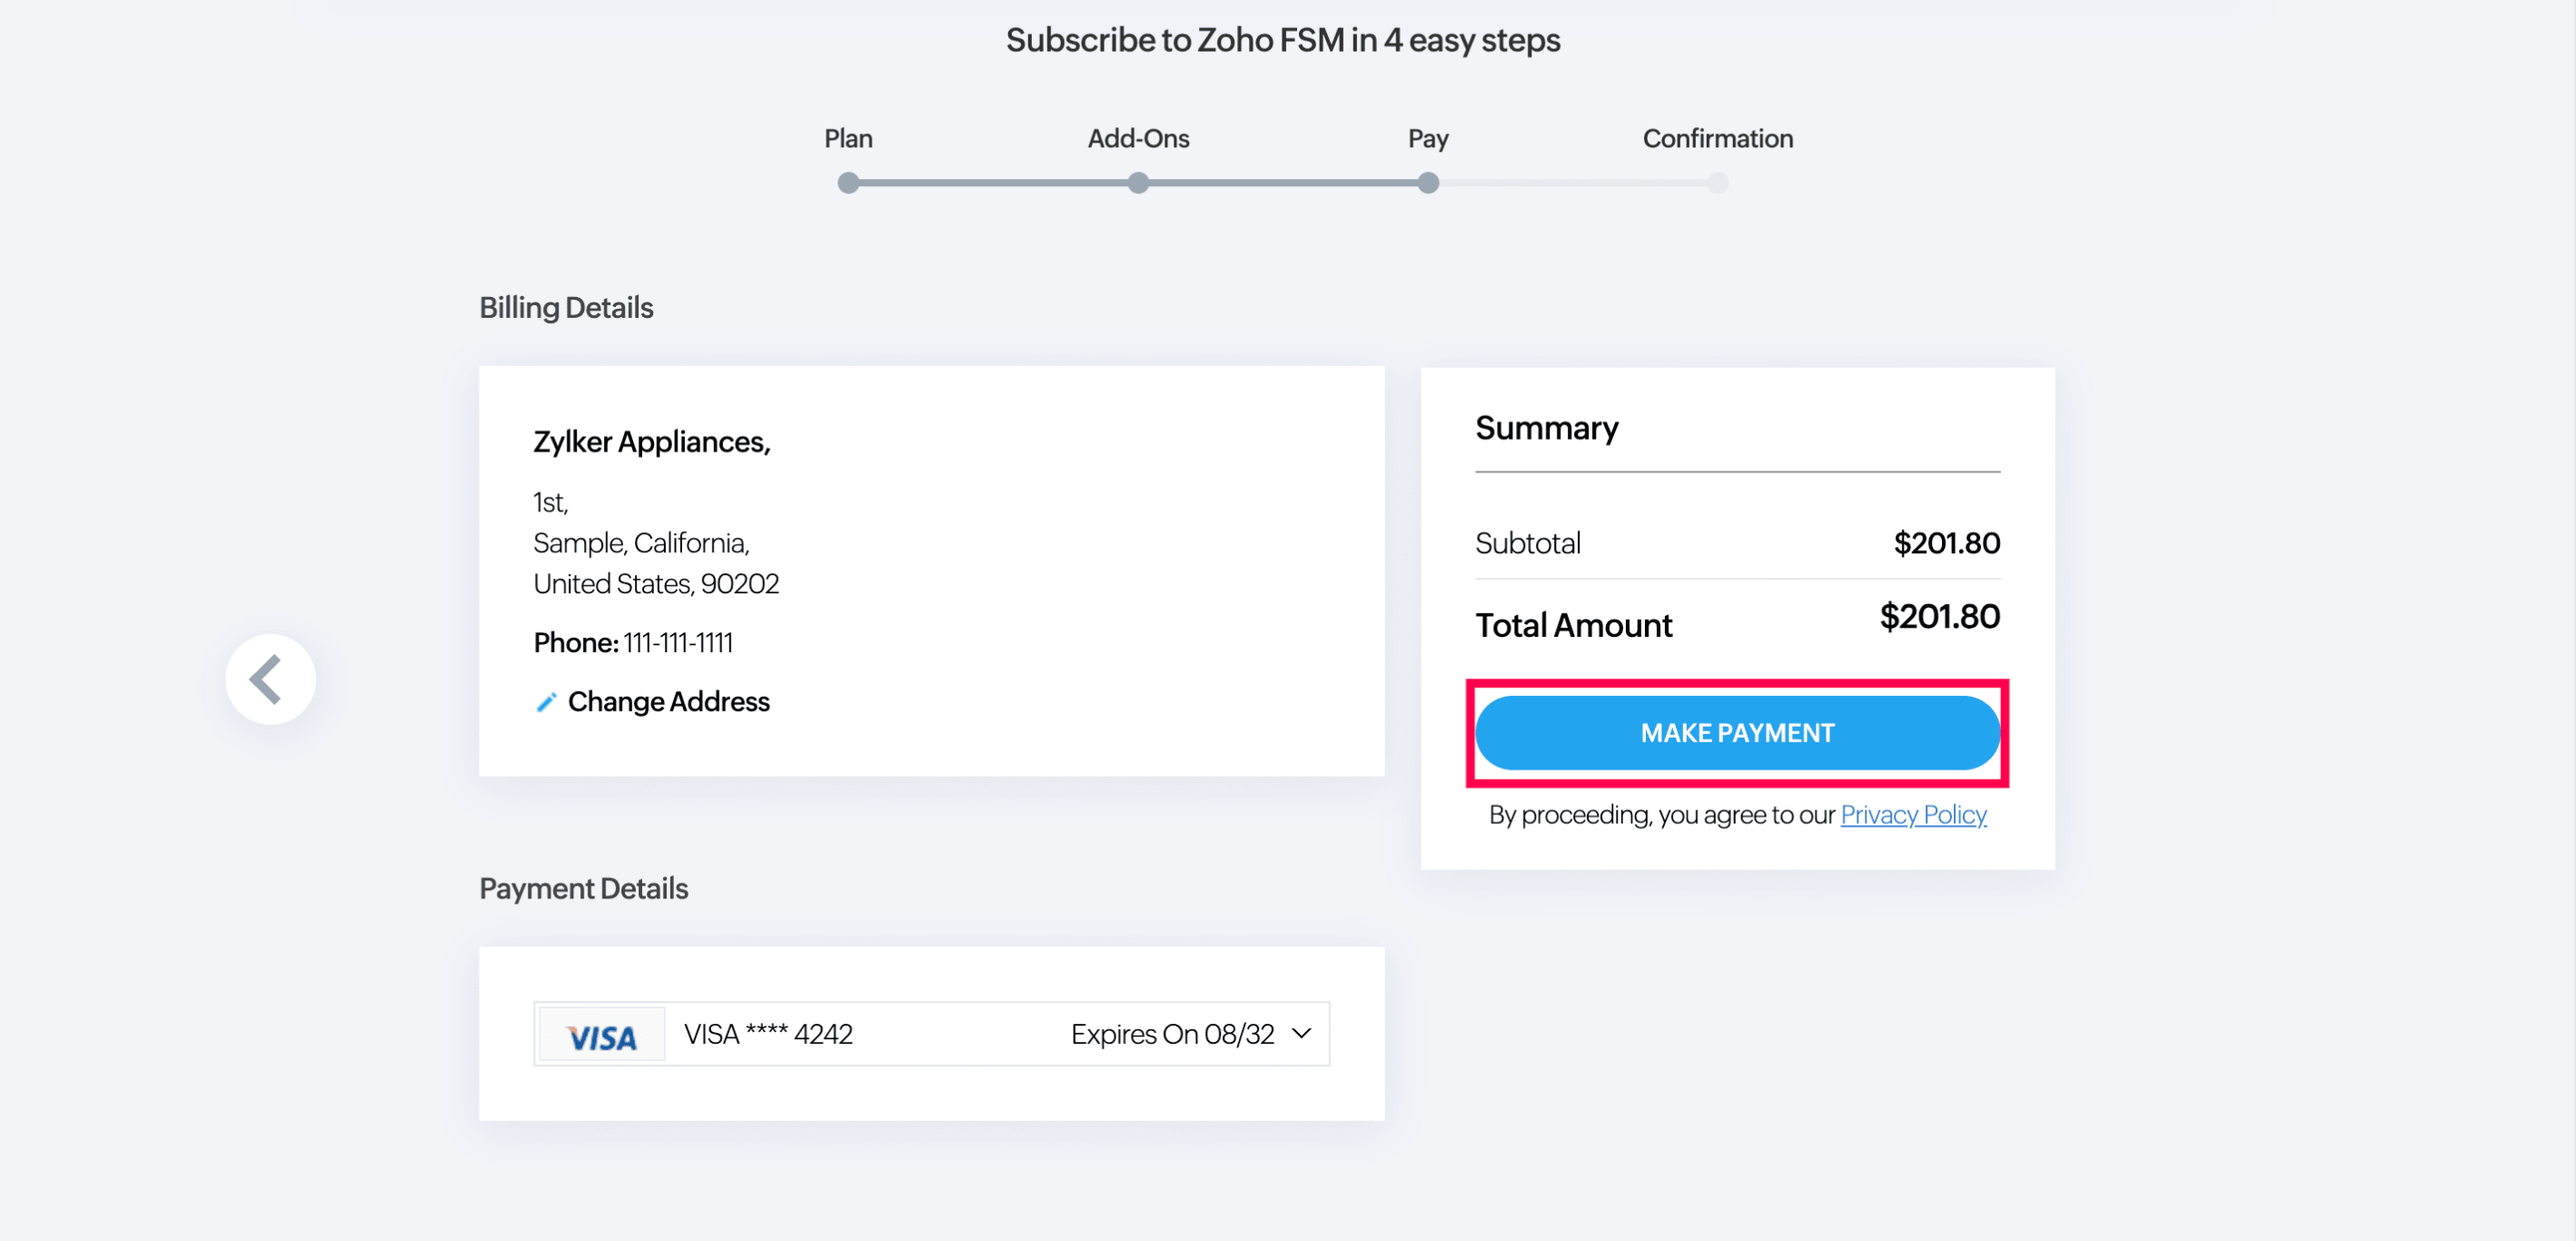Image resolution: width=2576 pixels, height=1241 pixels.
Task: Expand the card chevron after the expiry date
Action: [x=1301, y=1033]
